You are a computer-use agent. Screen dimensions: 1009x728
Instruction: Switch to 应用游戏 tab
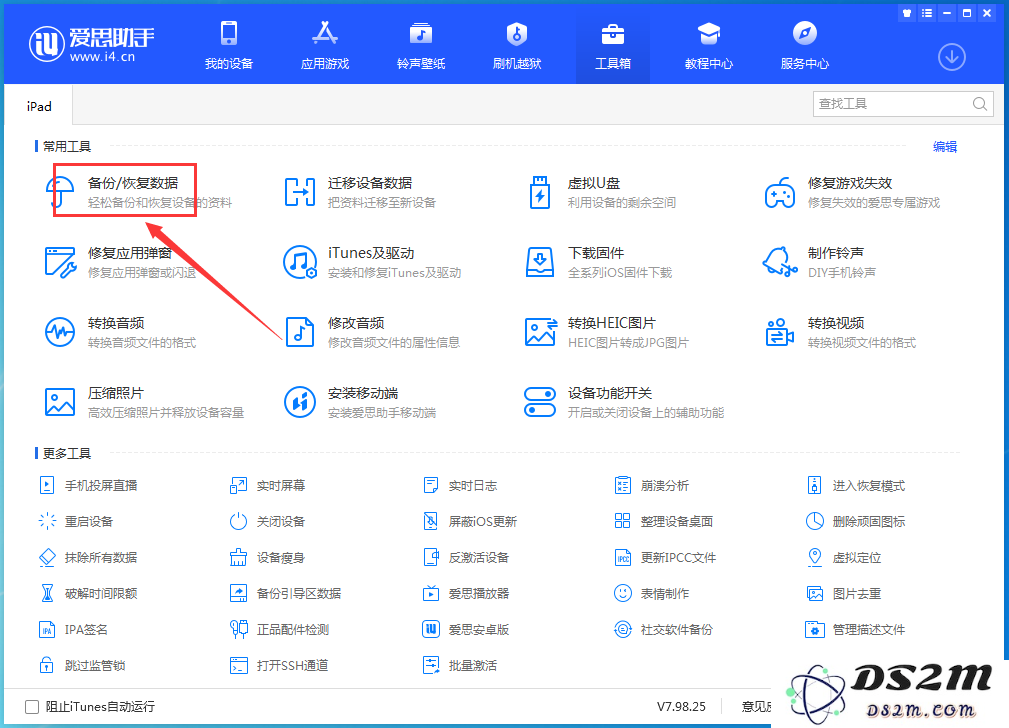pyautogui.click(x=325, y=44)
